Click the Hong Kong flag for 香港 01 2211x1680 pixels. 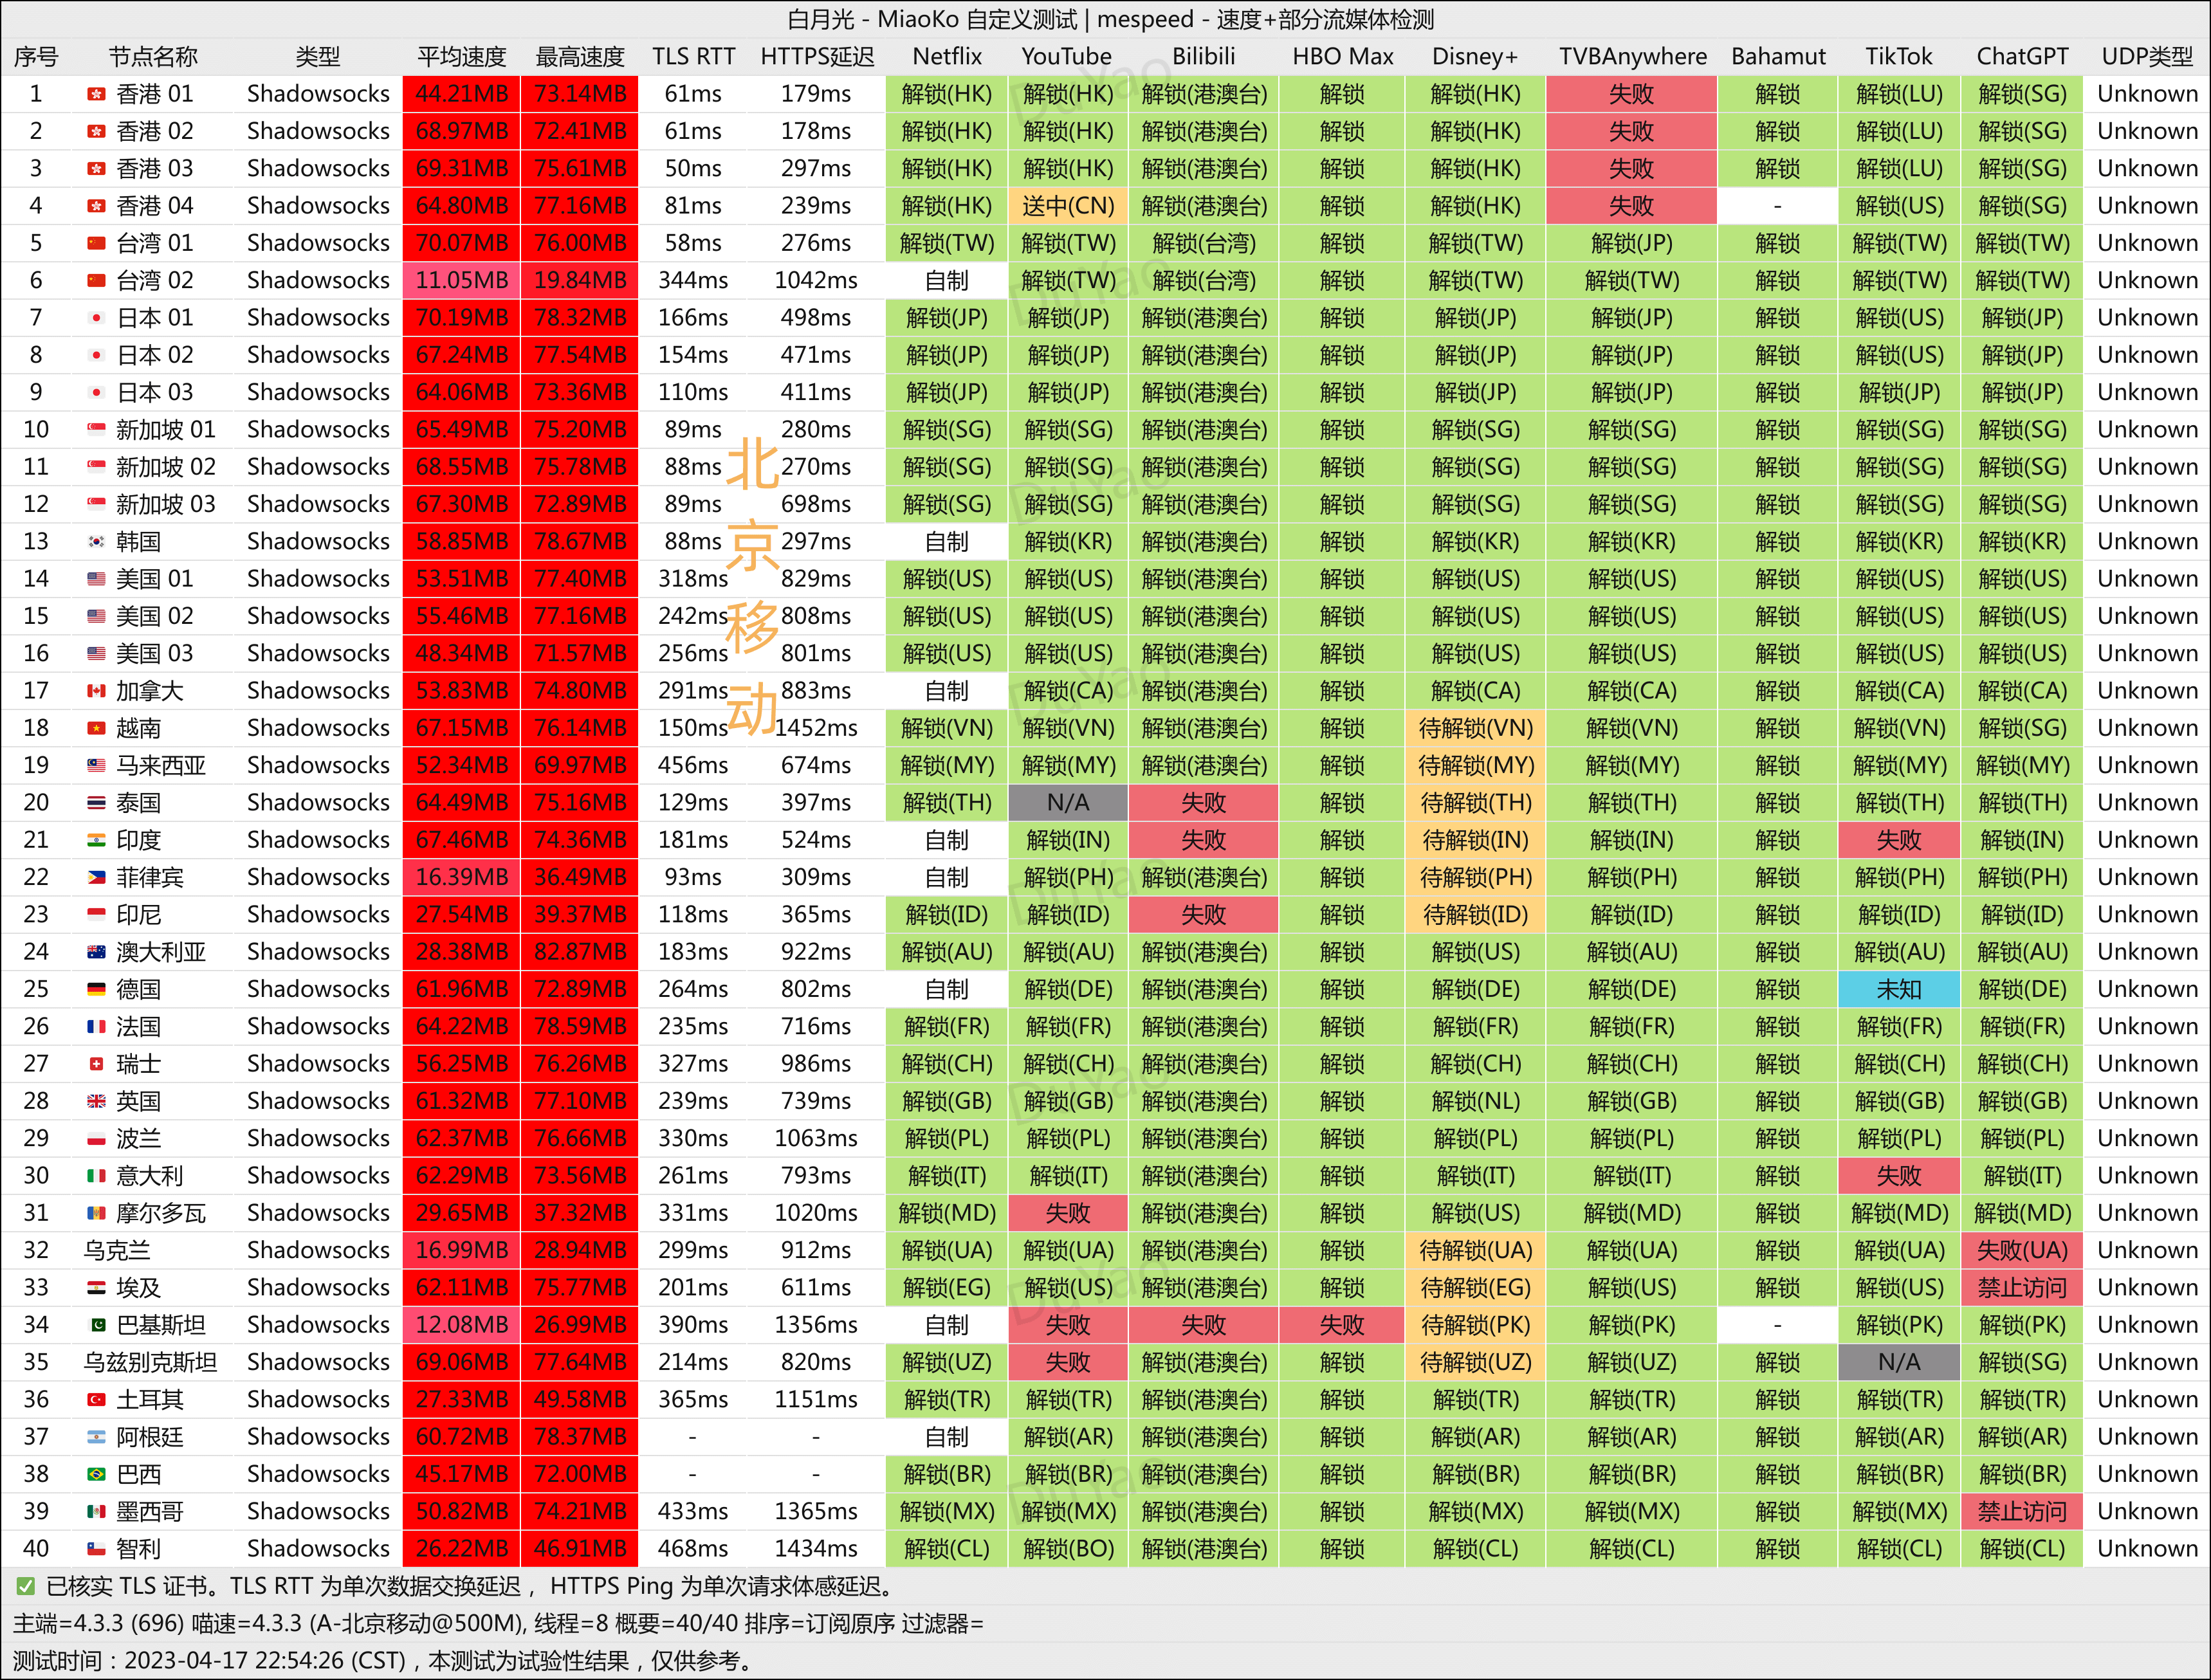coord(96,94)
